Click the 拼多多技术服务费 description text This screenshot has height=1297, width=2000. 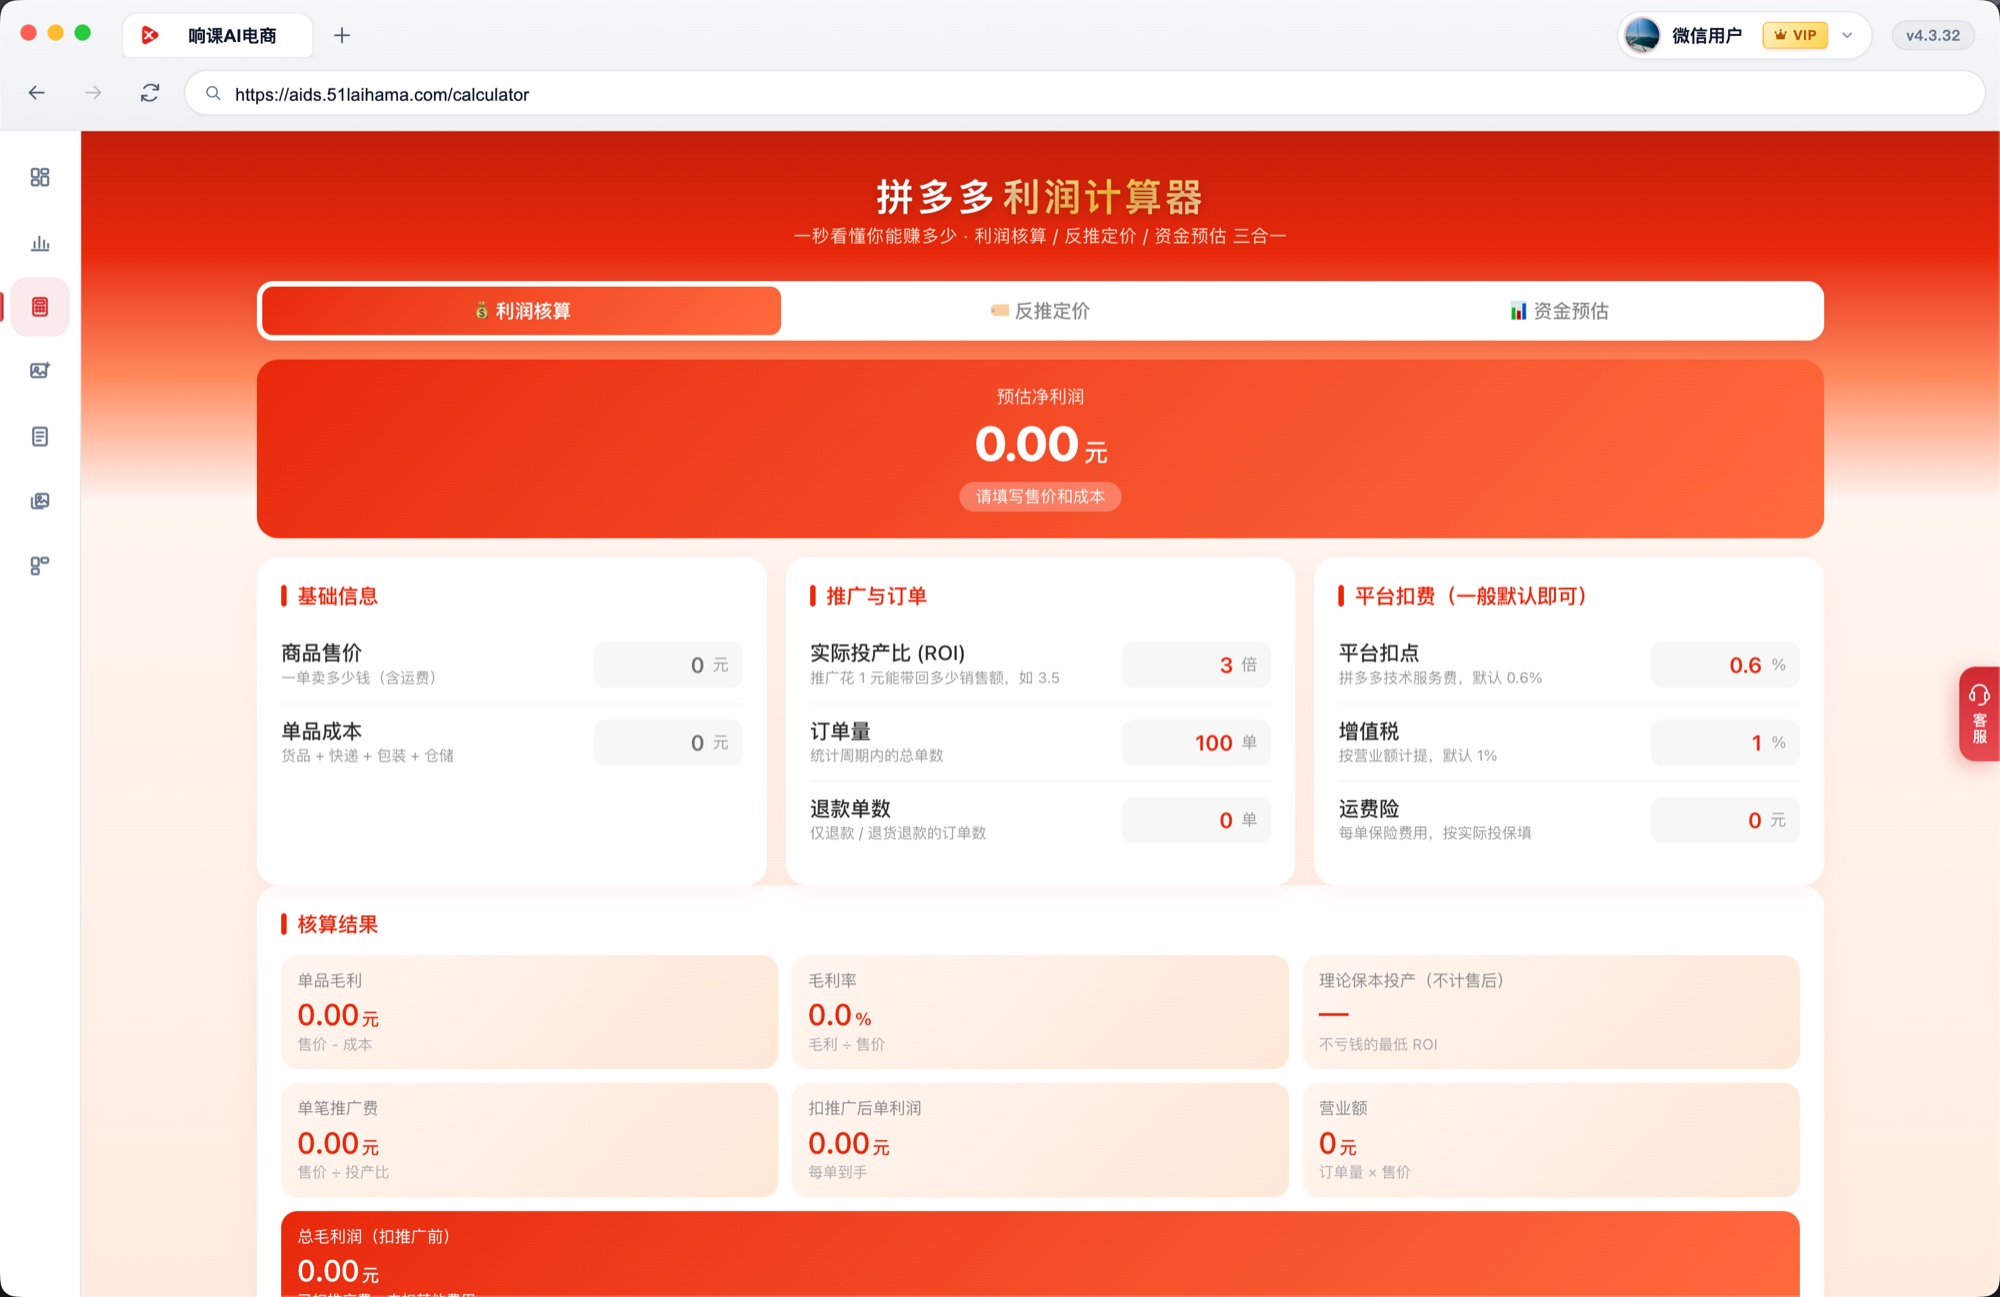click(1440, 678)
